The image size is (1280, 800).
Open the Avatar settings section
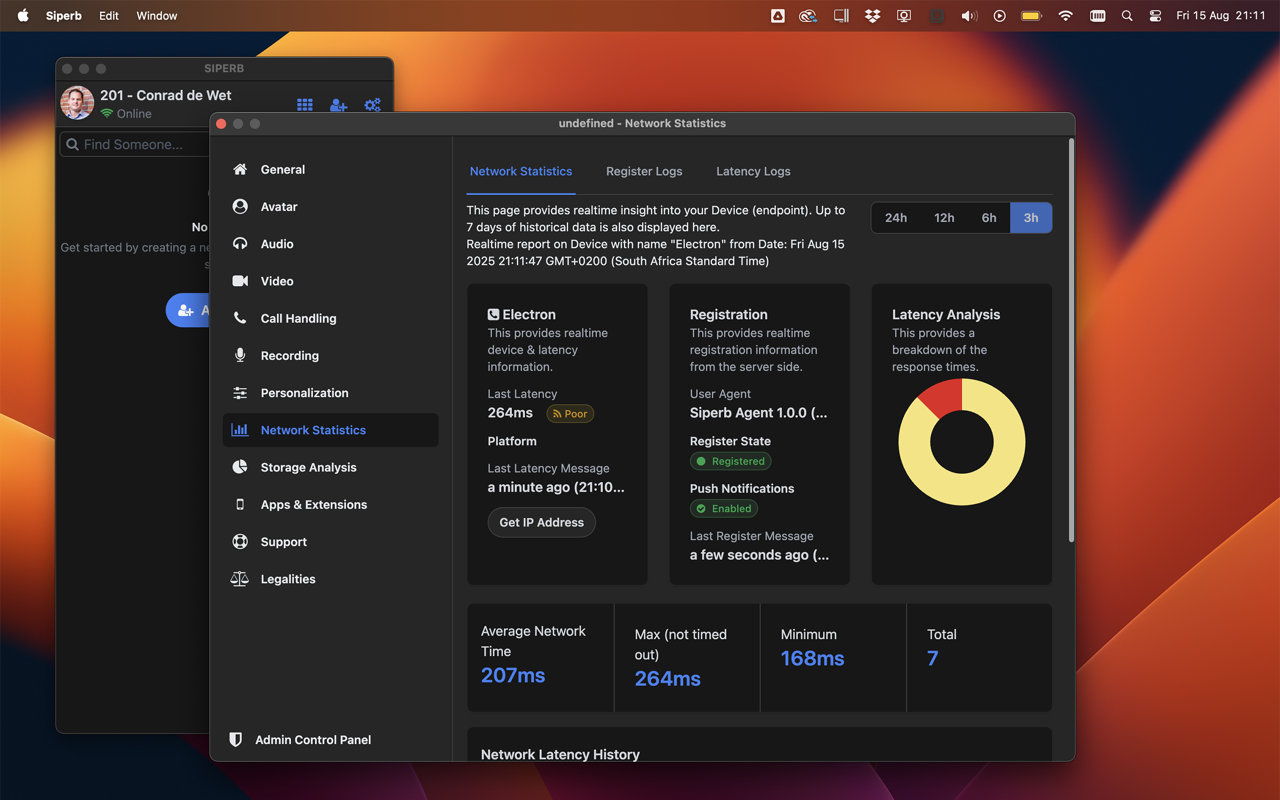(x=279, y=207)
